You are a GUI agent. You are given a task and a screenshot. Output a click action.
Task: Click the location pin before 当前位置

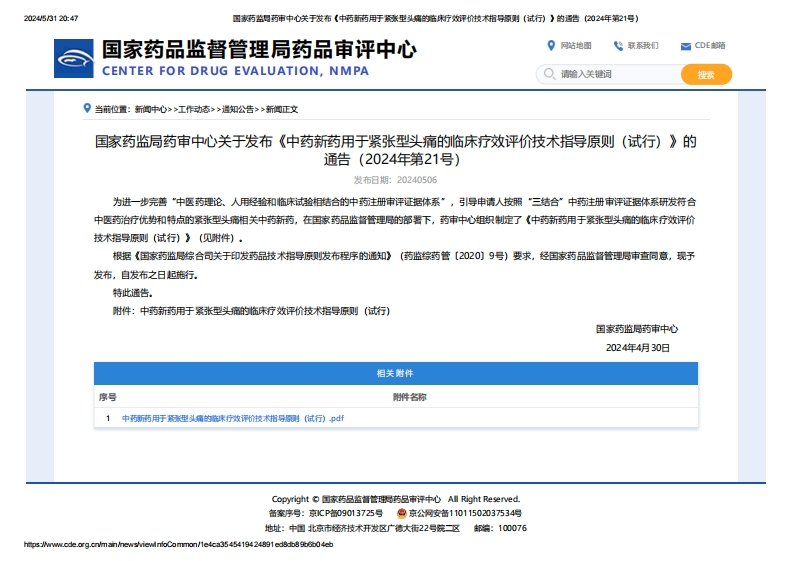pyautogui.click(x=87, y=108)
